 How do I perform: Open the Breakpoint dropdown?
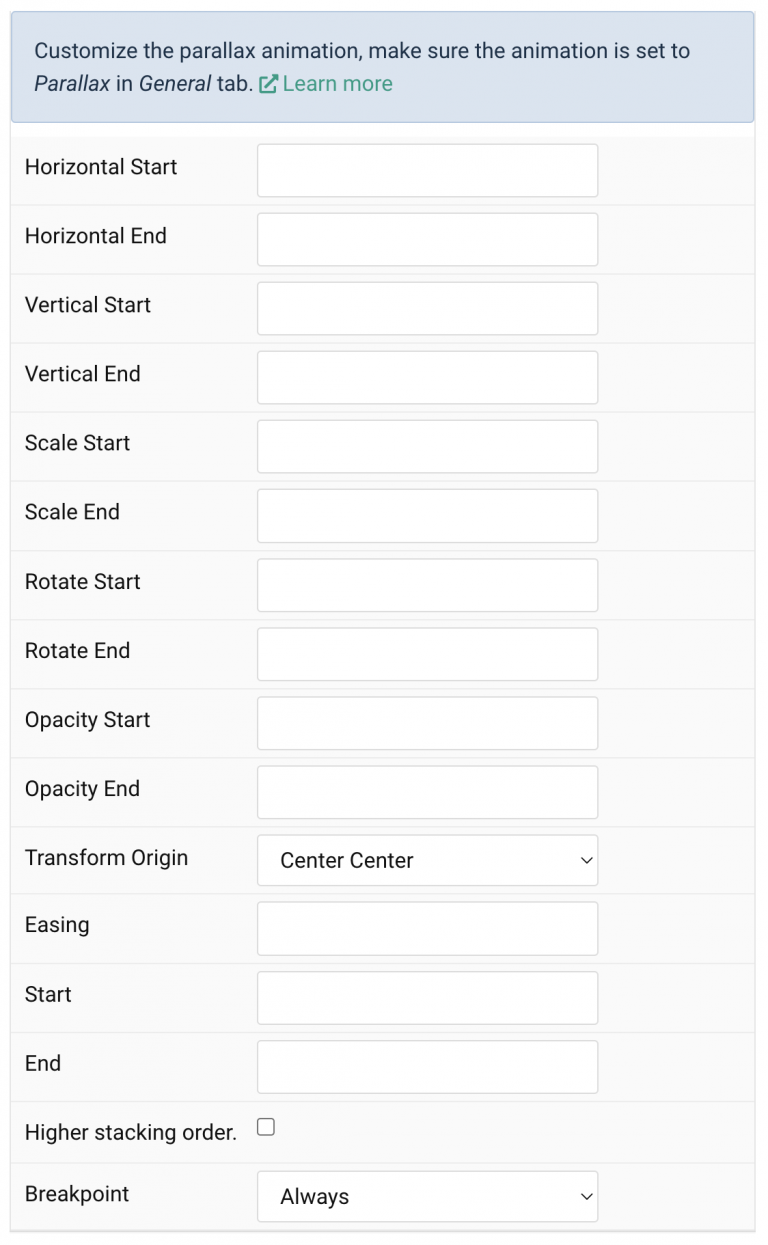427,1196
